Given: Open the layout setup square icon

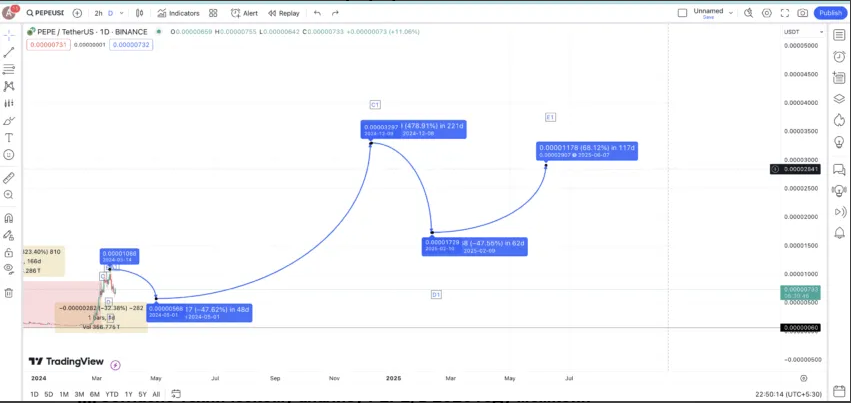Looking at the screenshot, I should (x=682, y=12).
